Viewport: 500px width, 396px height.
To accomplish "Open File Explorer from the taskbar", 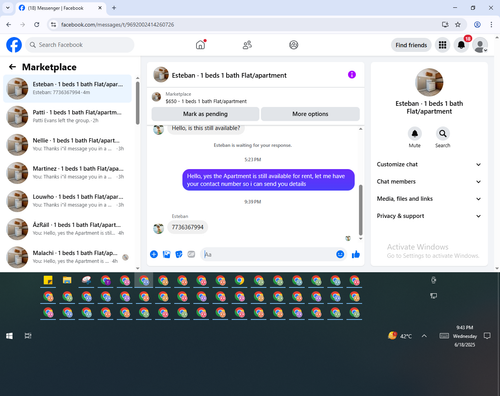I will click(x=67, y=280).
